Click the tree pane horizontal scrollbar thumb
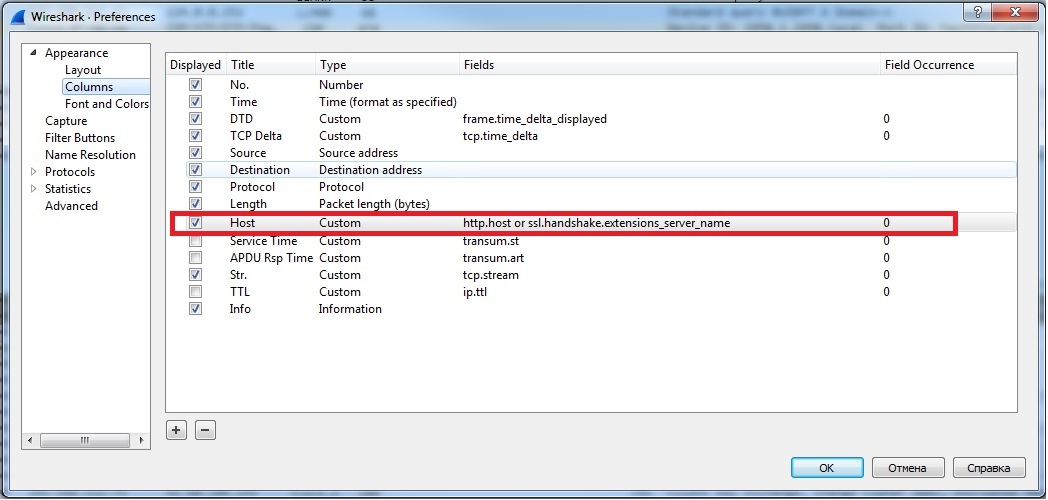 click(84, 441)
